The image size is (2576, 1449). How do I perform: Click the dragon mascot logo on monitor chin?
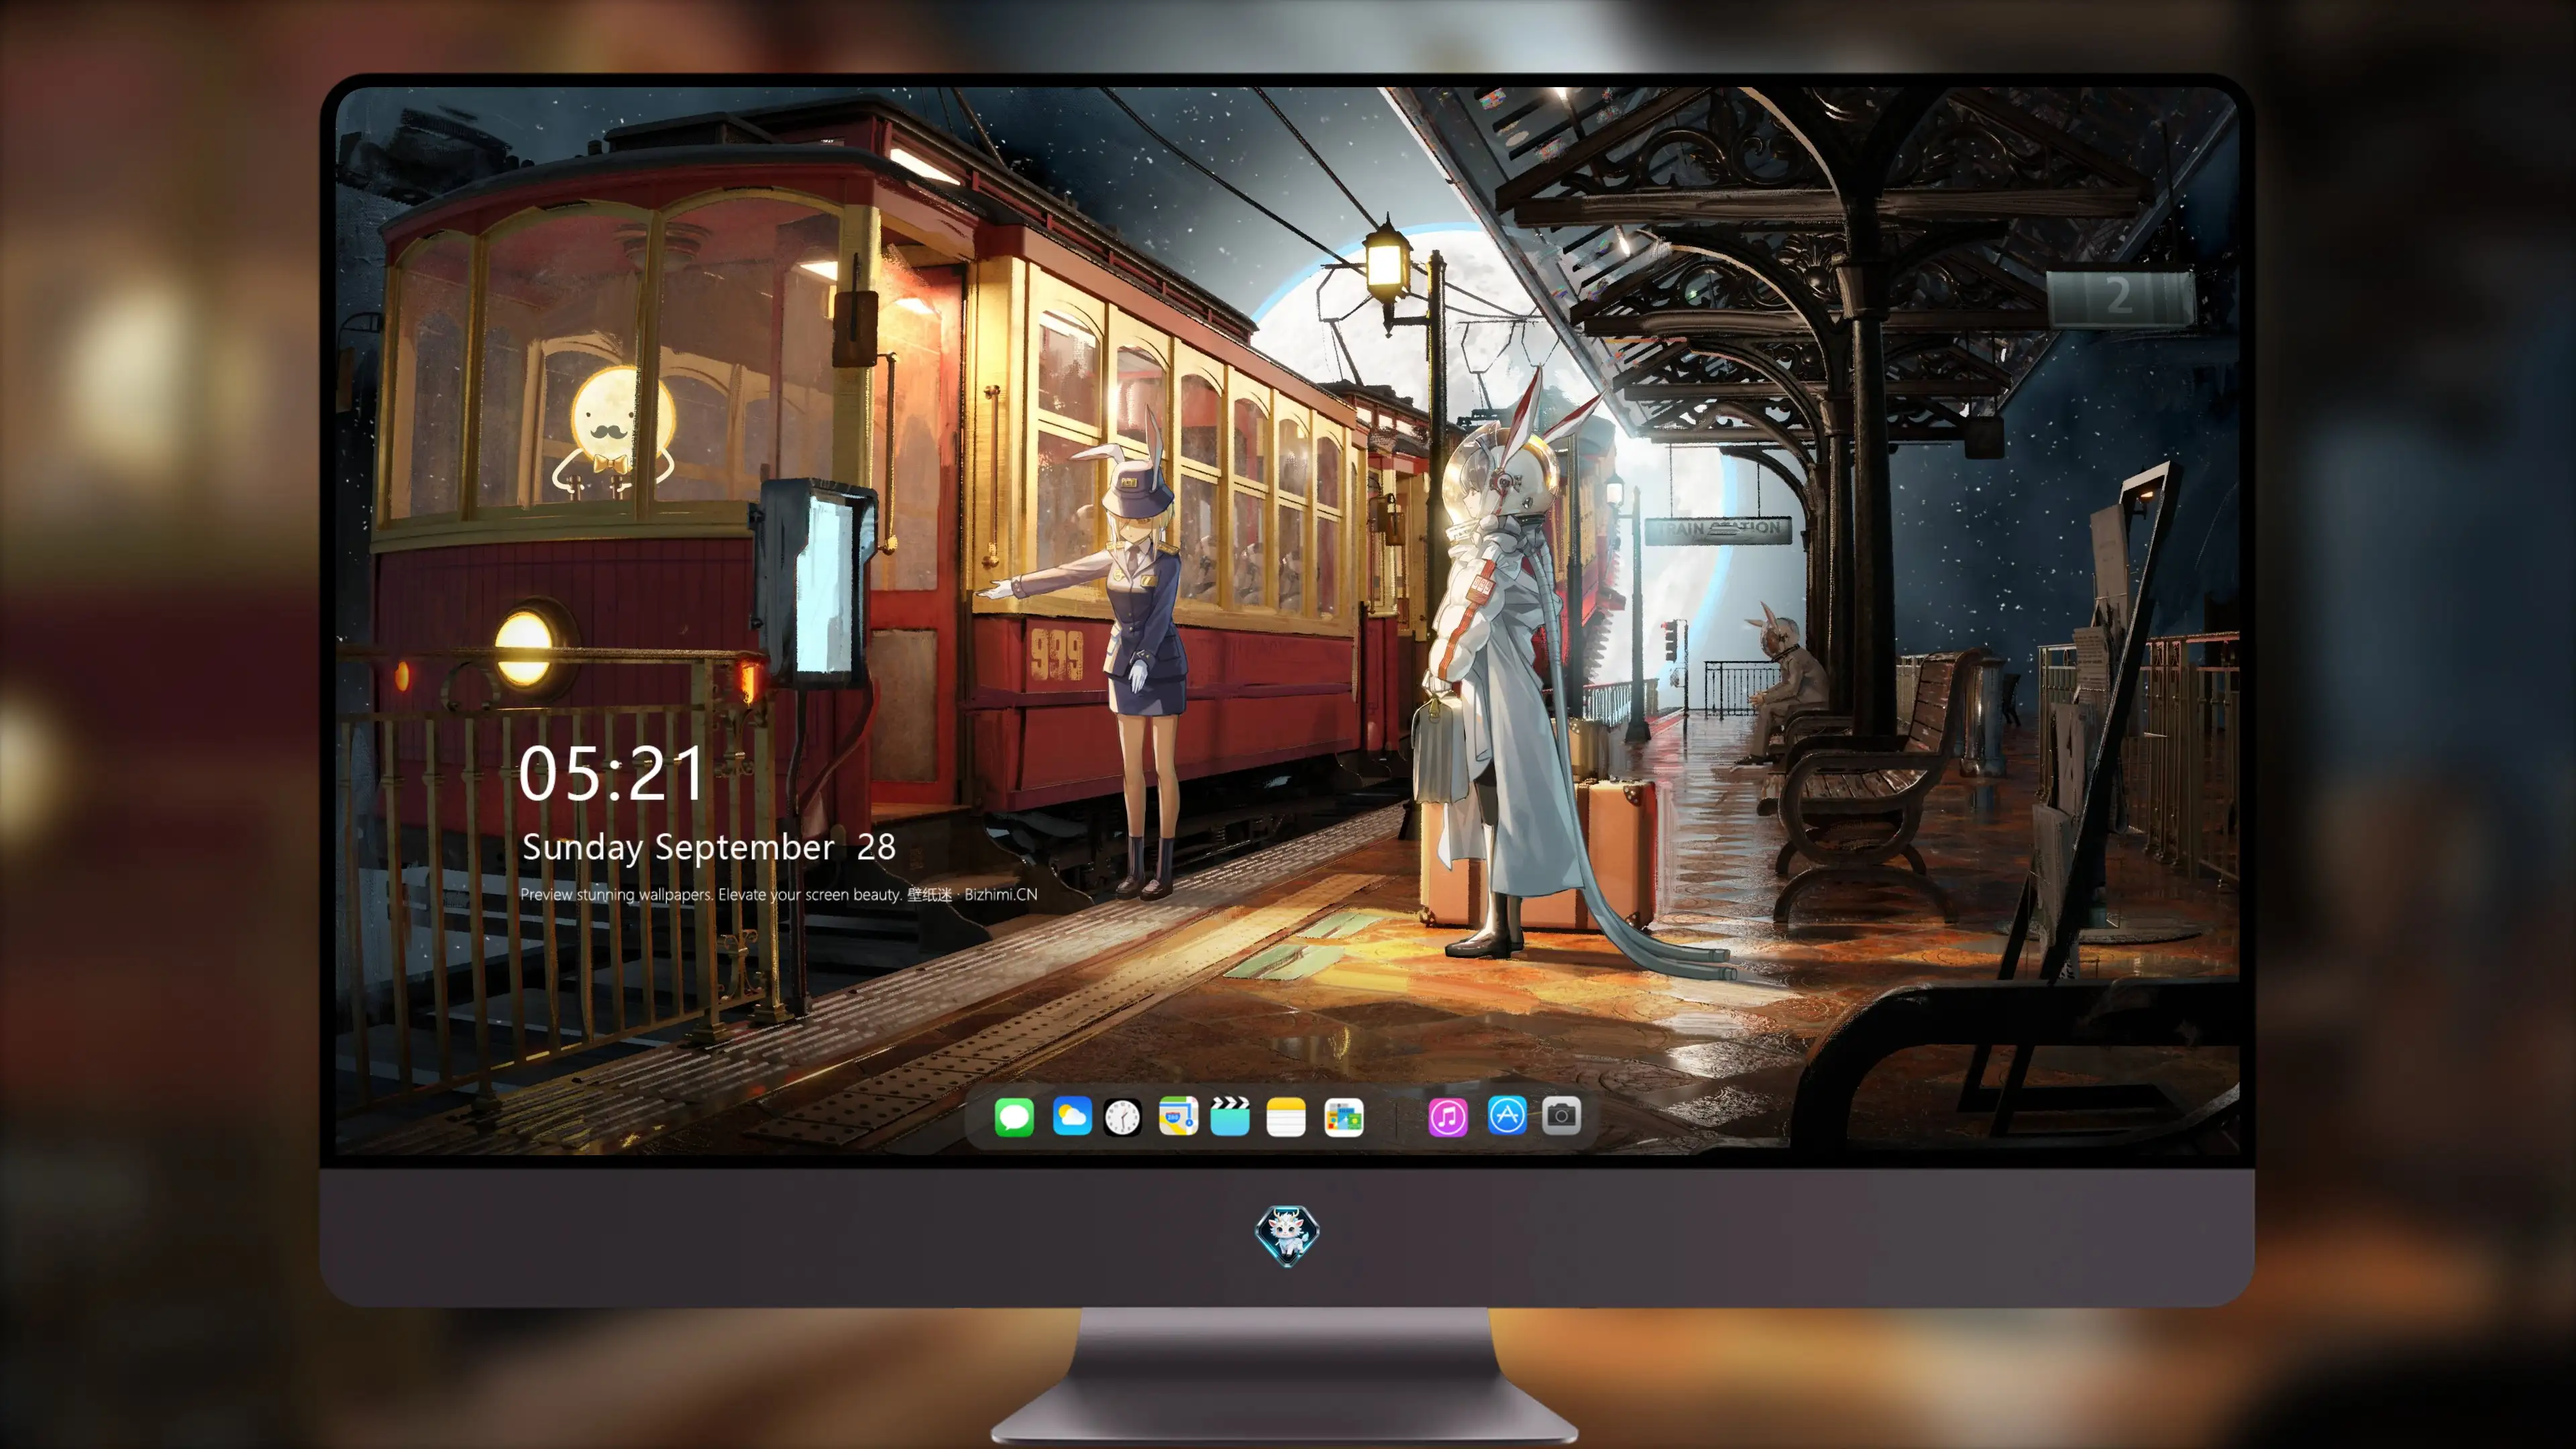pyautogui.click(x=1287, y=1235)
